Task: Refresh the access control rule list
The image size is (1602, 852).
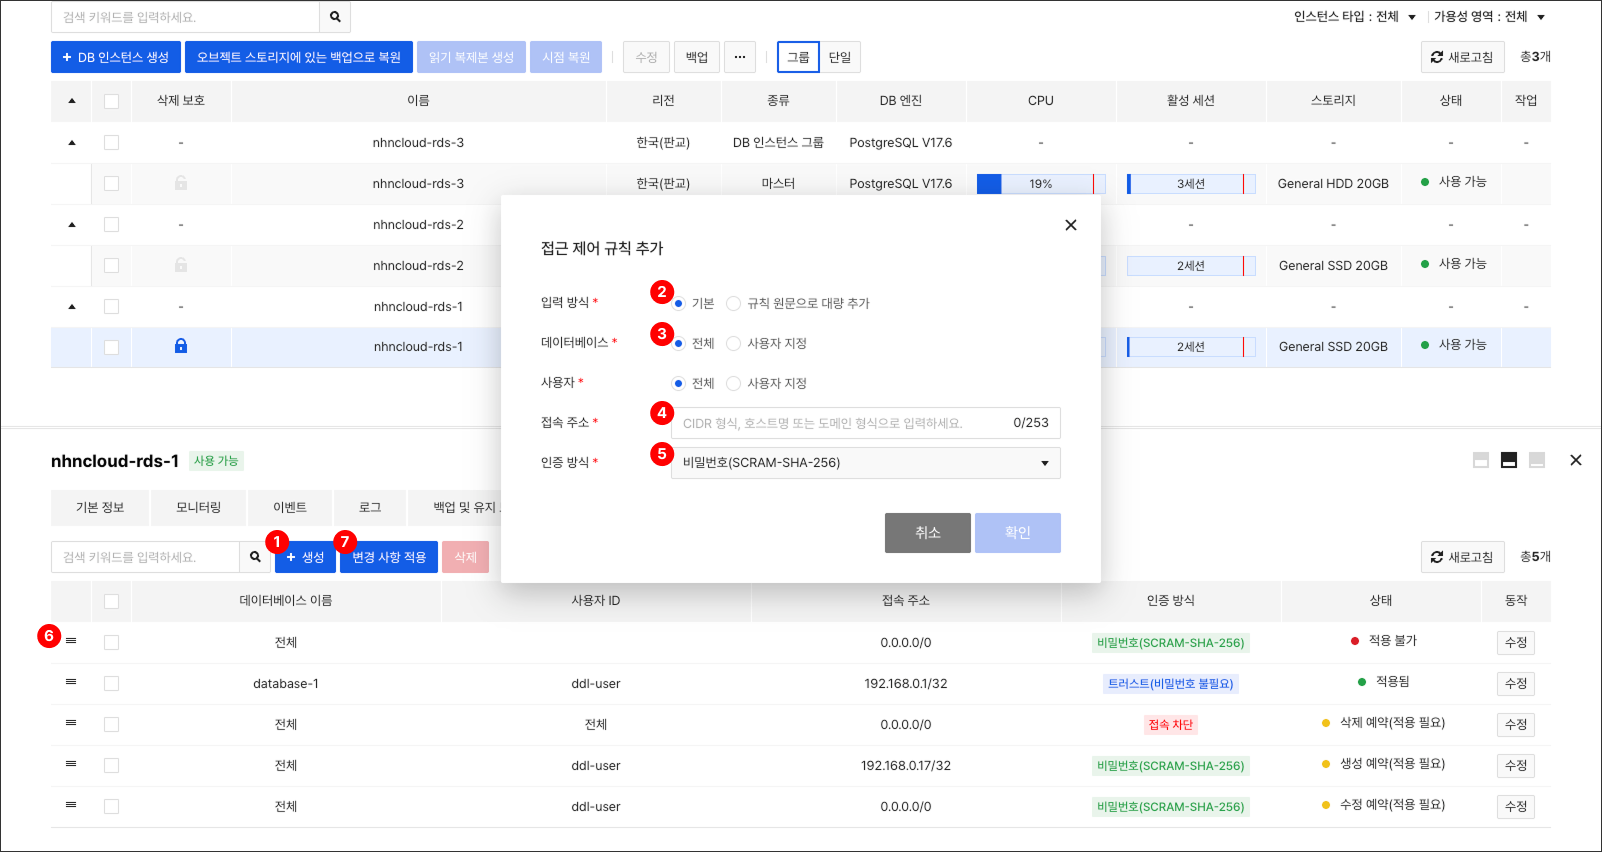Action: [1462, 557]
